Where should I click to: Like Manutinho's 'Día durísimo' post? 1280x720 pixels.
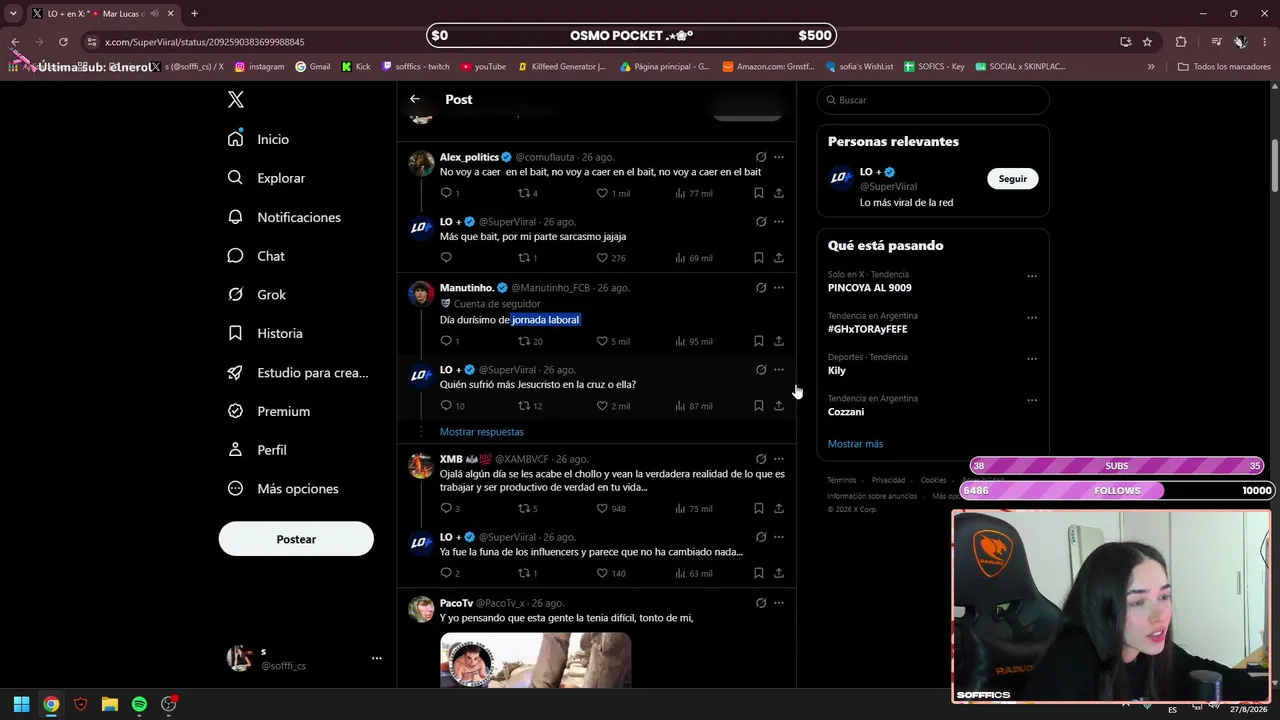click(602, 341)
